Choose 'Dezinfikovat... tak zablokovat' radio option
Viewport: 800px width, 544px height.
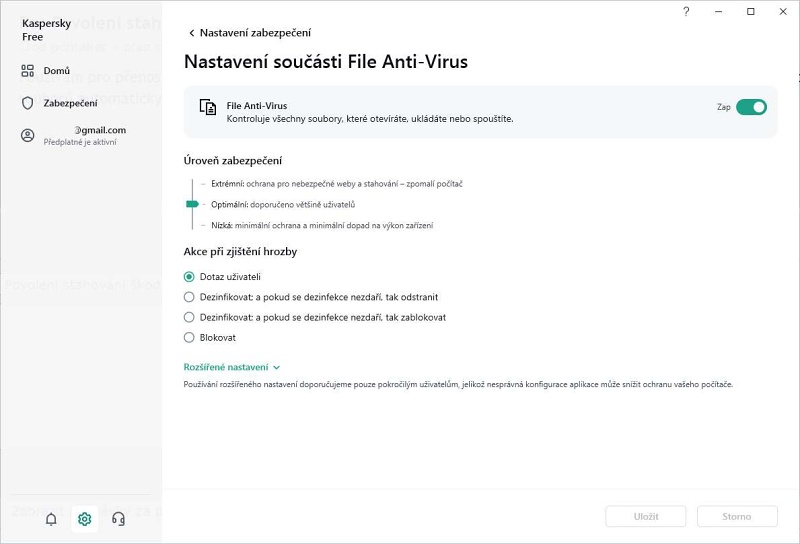[190, 317]
